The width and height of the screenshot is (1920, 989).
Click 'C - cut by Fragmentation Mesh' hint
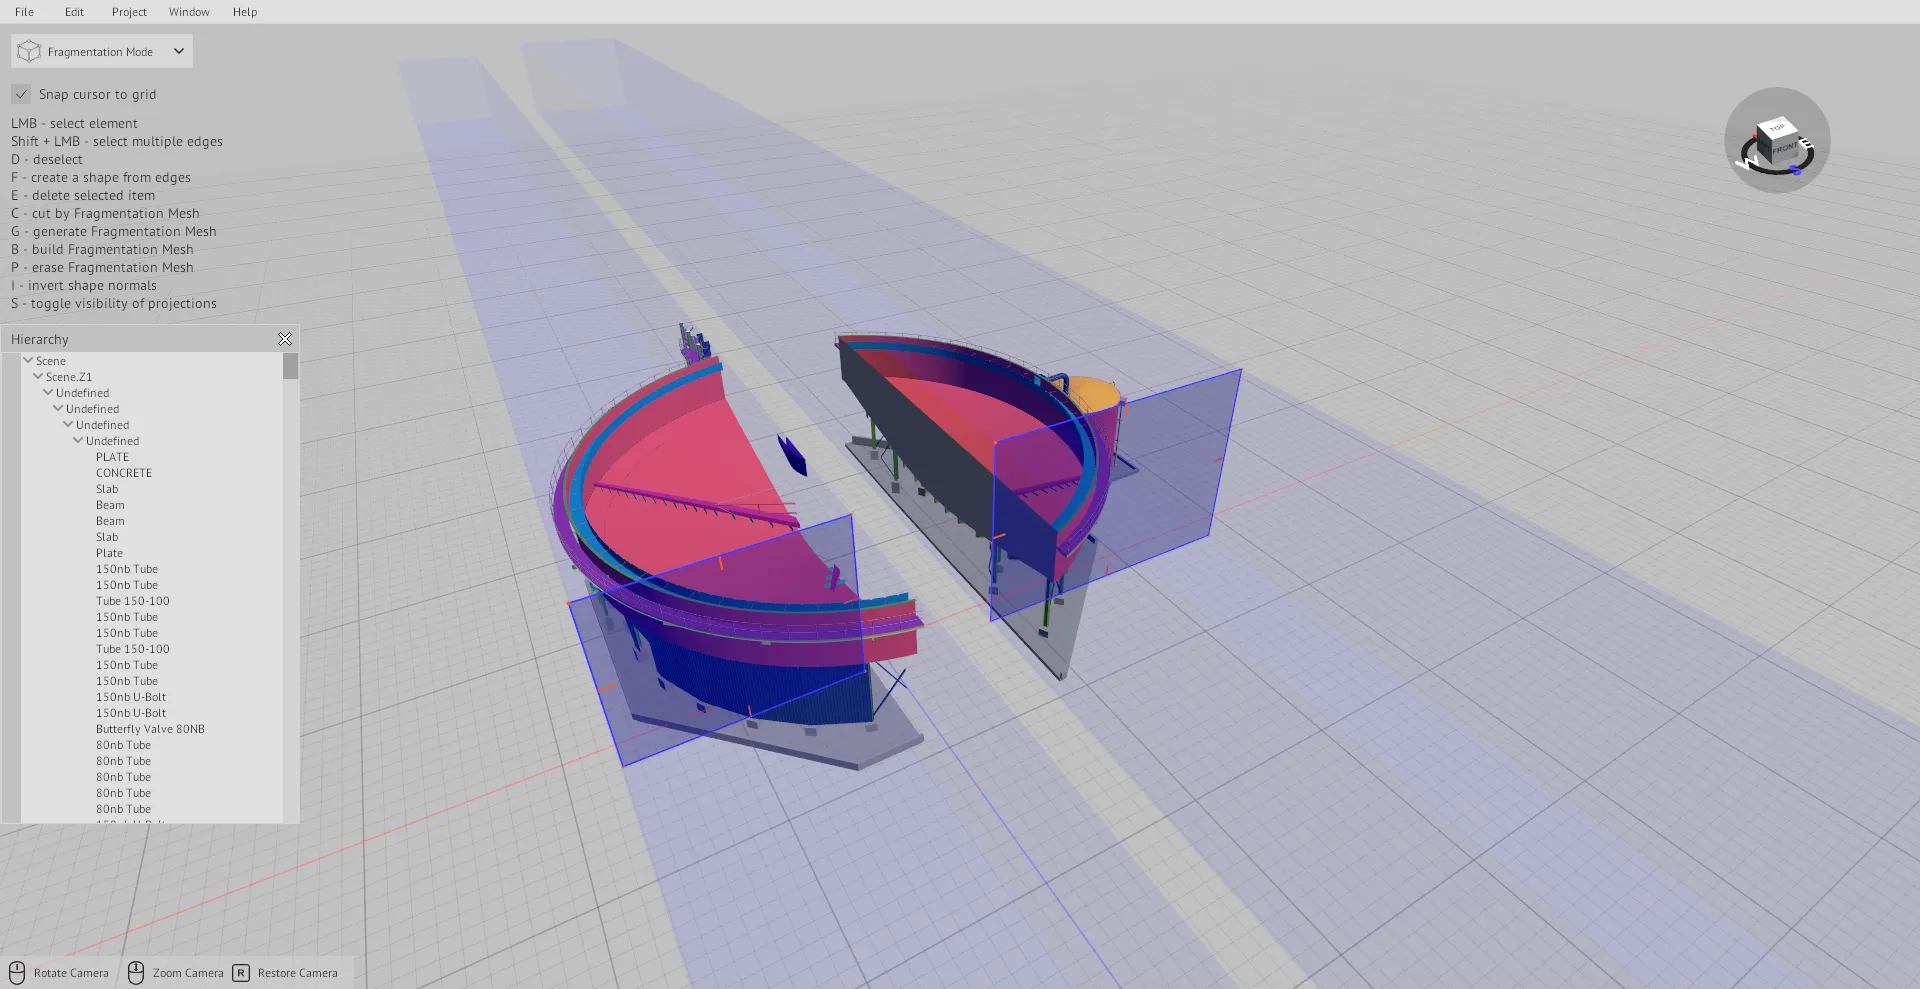[105, 213]
